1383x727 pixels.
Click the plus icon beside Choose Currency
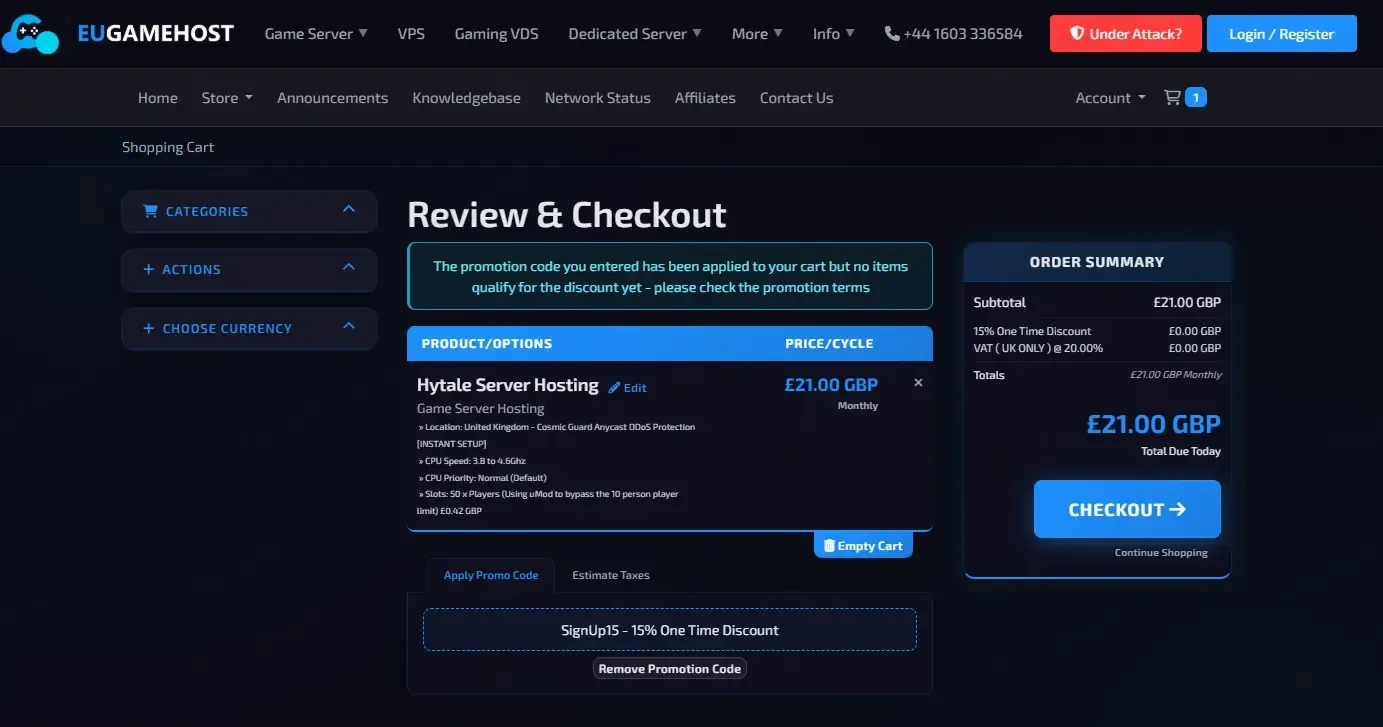pos(149,328)
